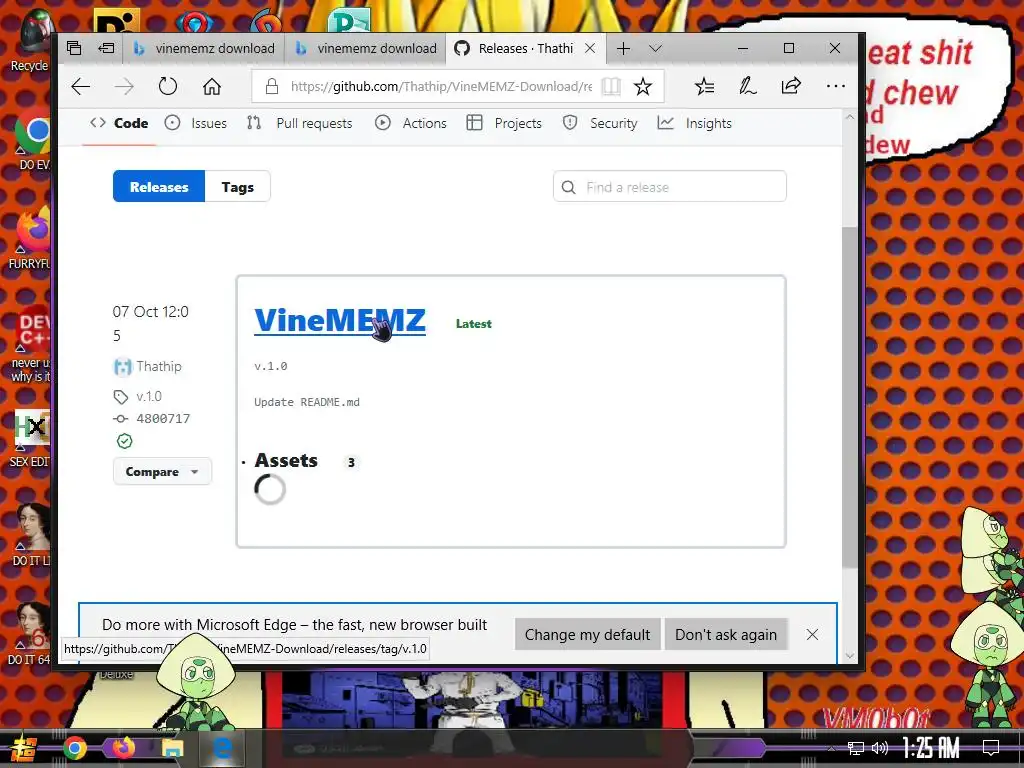Click the Edge taskbar icon
Screen dimensions: 1024x768
click(x=222, y=748)
